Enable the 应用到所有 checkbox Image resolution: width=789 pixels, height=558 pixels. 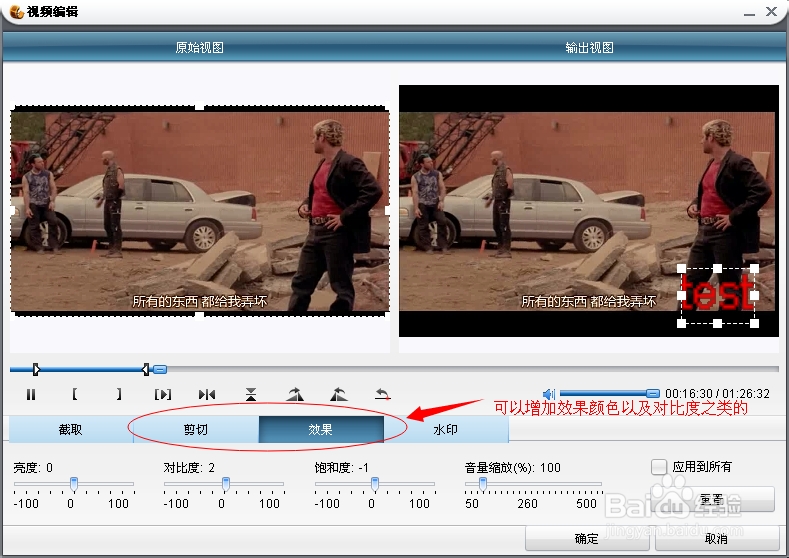pyautogui.click(x=659, y=467)
